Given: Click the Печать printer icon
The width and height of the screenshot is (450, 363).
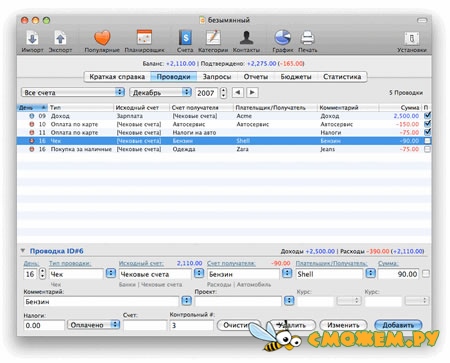Looking at the screenshot, I should click(307, 38).
